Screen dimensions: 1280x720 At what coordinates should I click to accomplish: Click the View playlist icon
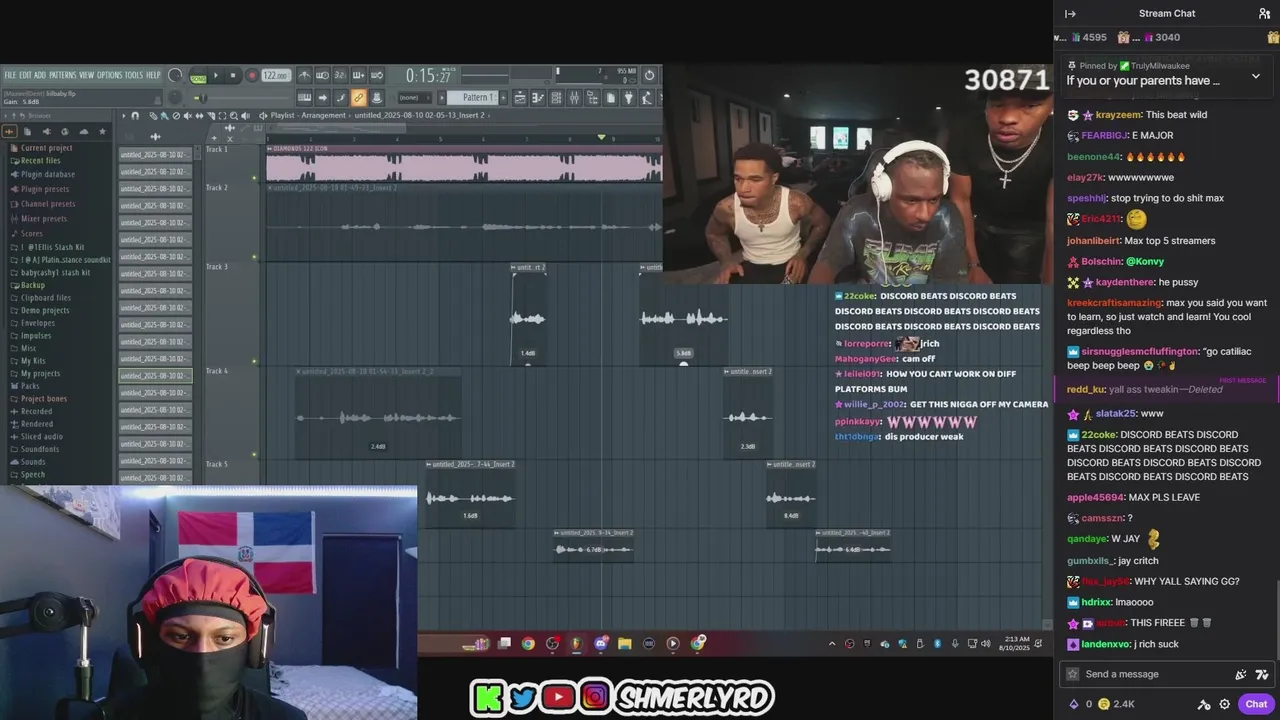point(520,98)
